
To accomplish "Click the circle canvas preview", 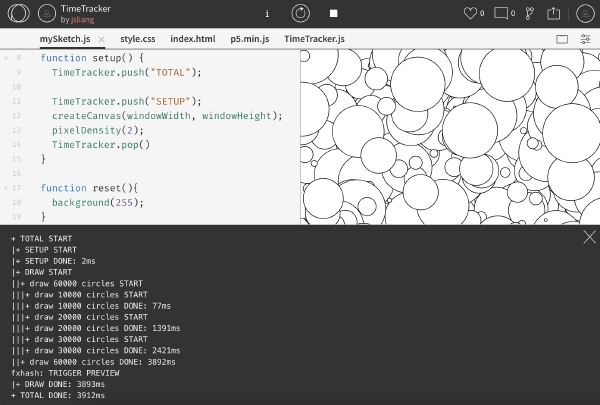I will tap(450, 137).
